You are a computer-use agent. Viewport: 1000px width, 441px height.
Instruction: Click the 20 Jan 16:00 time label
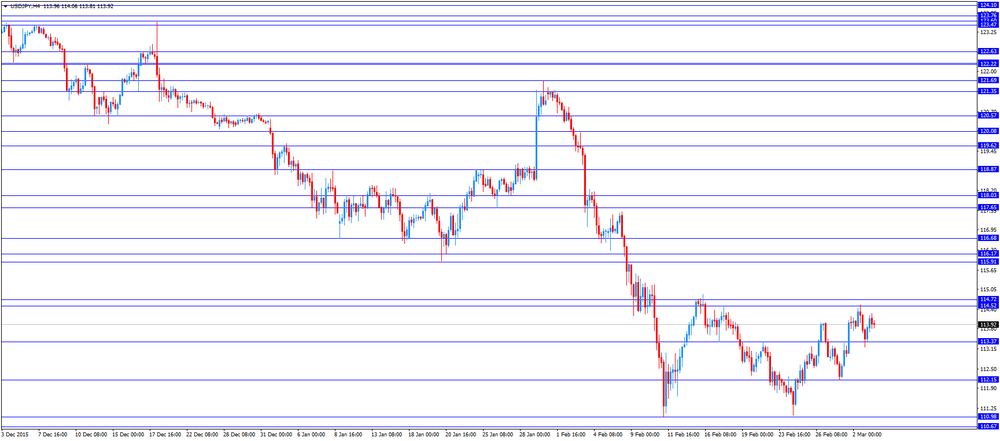(x=459, y=435)
